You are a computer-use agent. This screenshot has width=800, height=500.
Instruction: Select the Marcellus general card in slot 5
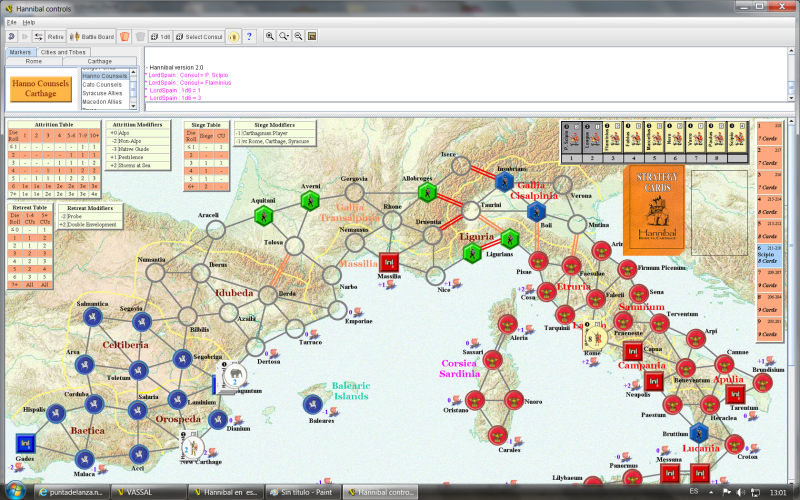click(655, 137)
